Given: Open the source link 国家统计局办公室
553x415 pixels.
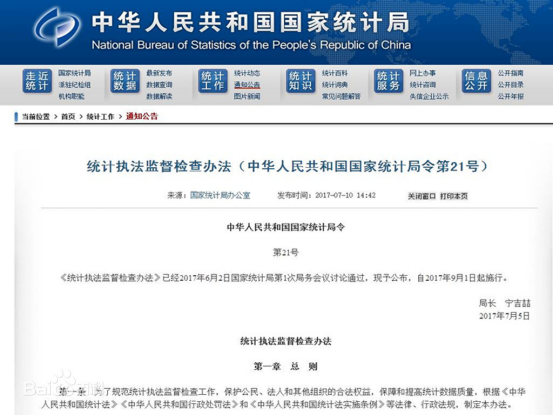Looking at the screenshot, I should click(x=220, y=195).
